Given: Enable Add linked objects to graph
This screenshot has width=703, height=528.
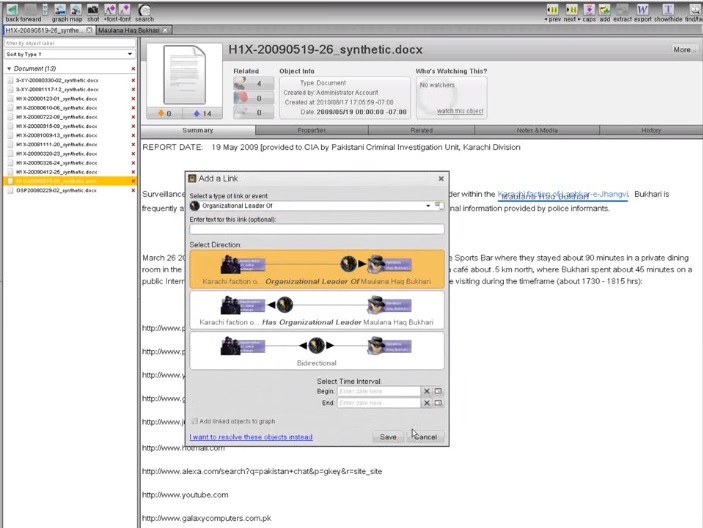Looking at the screenshot, I should pyautogui.click(x=194, y=421).
